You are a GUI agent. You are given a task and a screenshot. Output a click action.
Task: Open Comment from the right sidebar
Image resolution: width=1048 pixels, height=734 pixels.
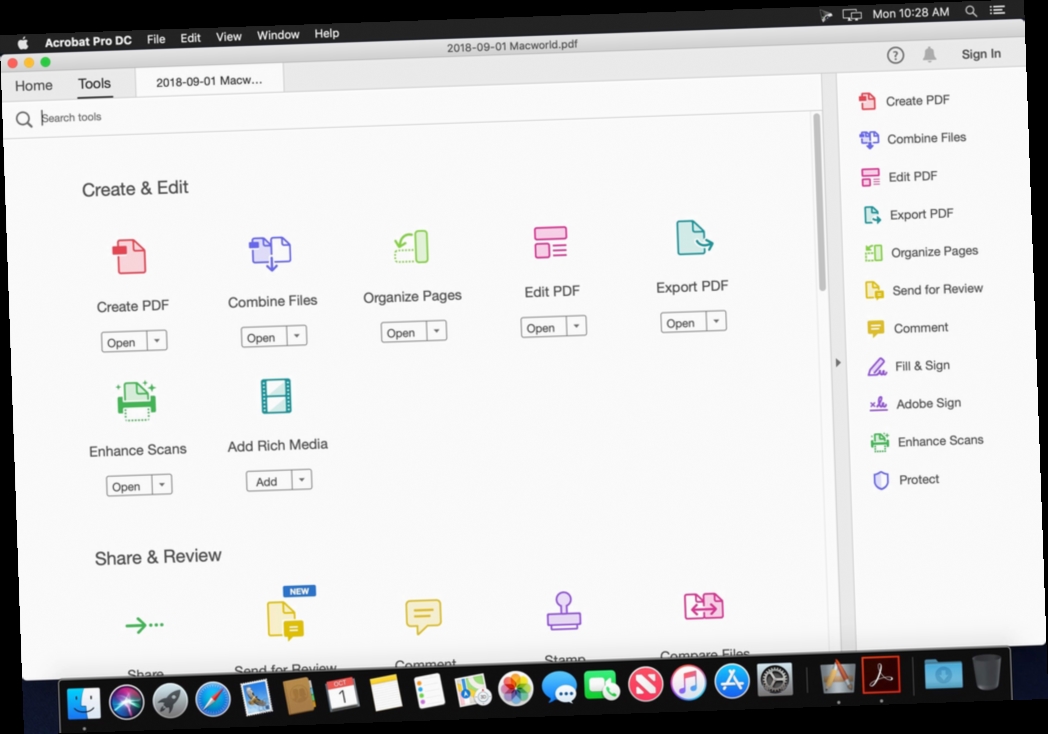pos(908,328)
